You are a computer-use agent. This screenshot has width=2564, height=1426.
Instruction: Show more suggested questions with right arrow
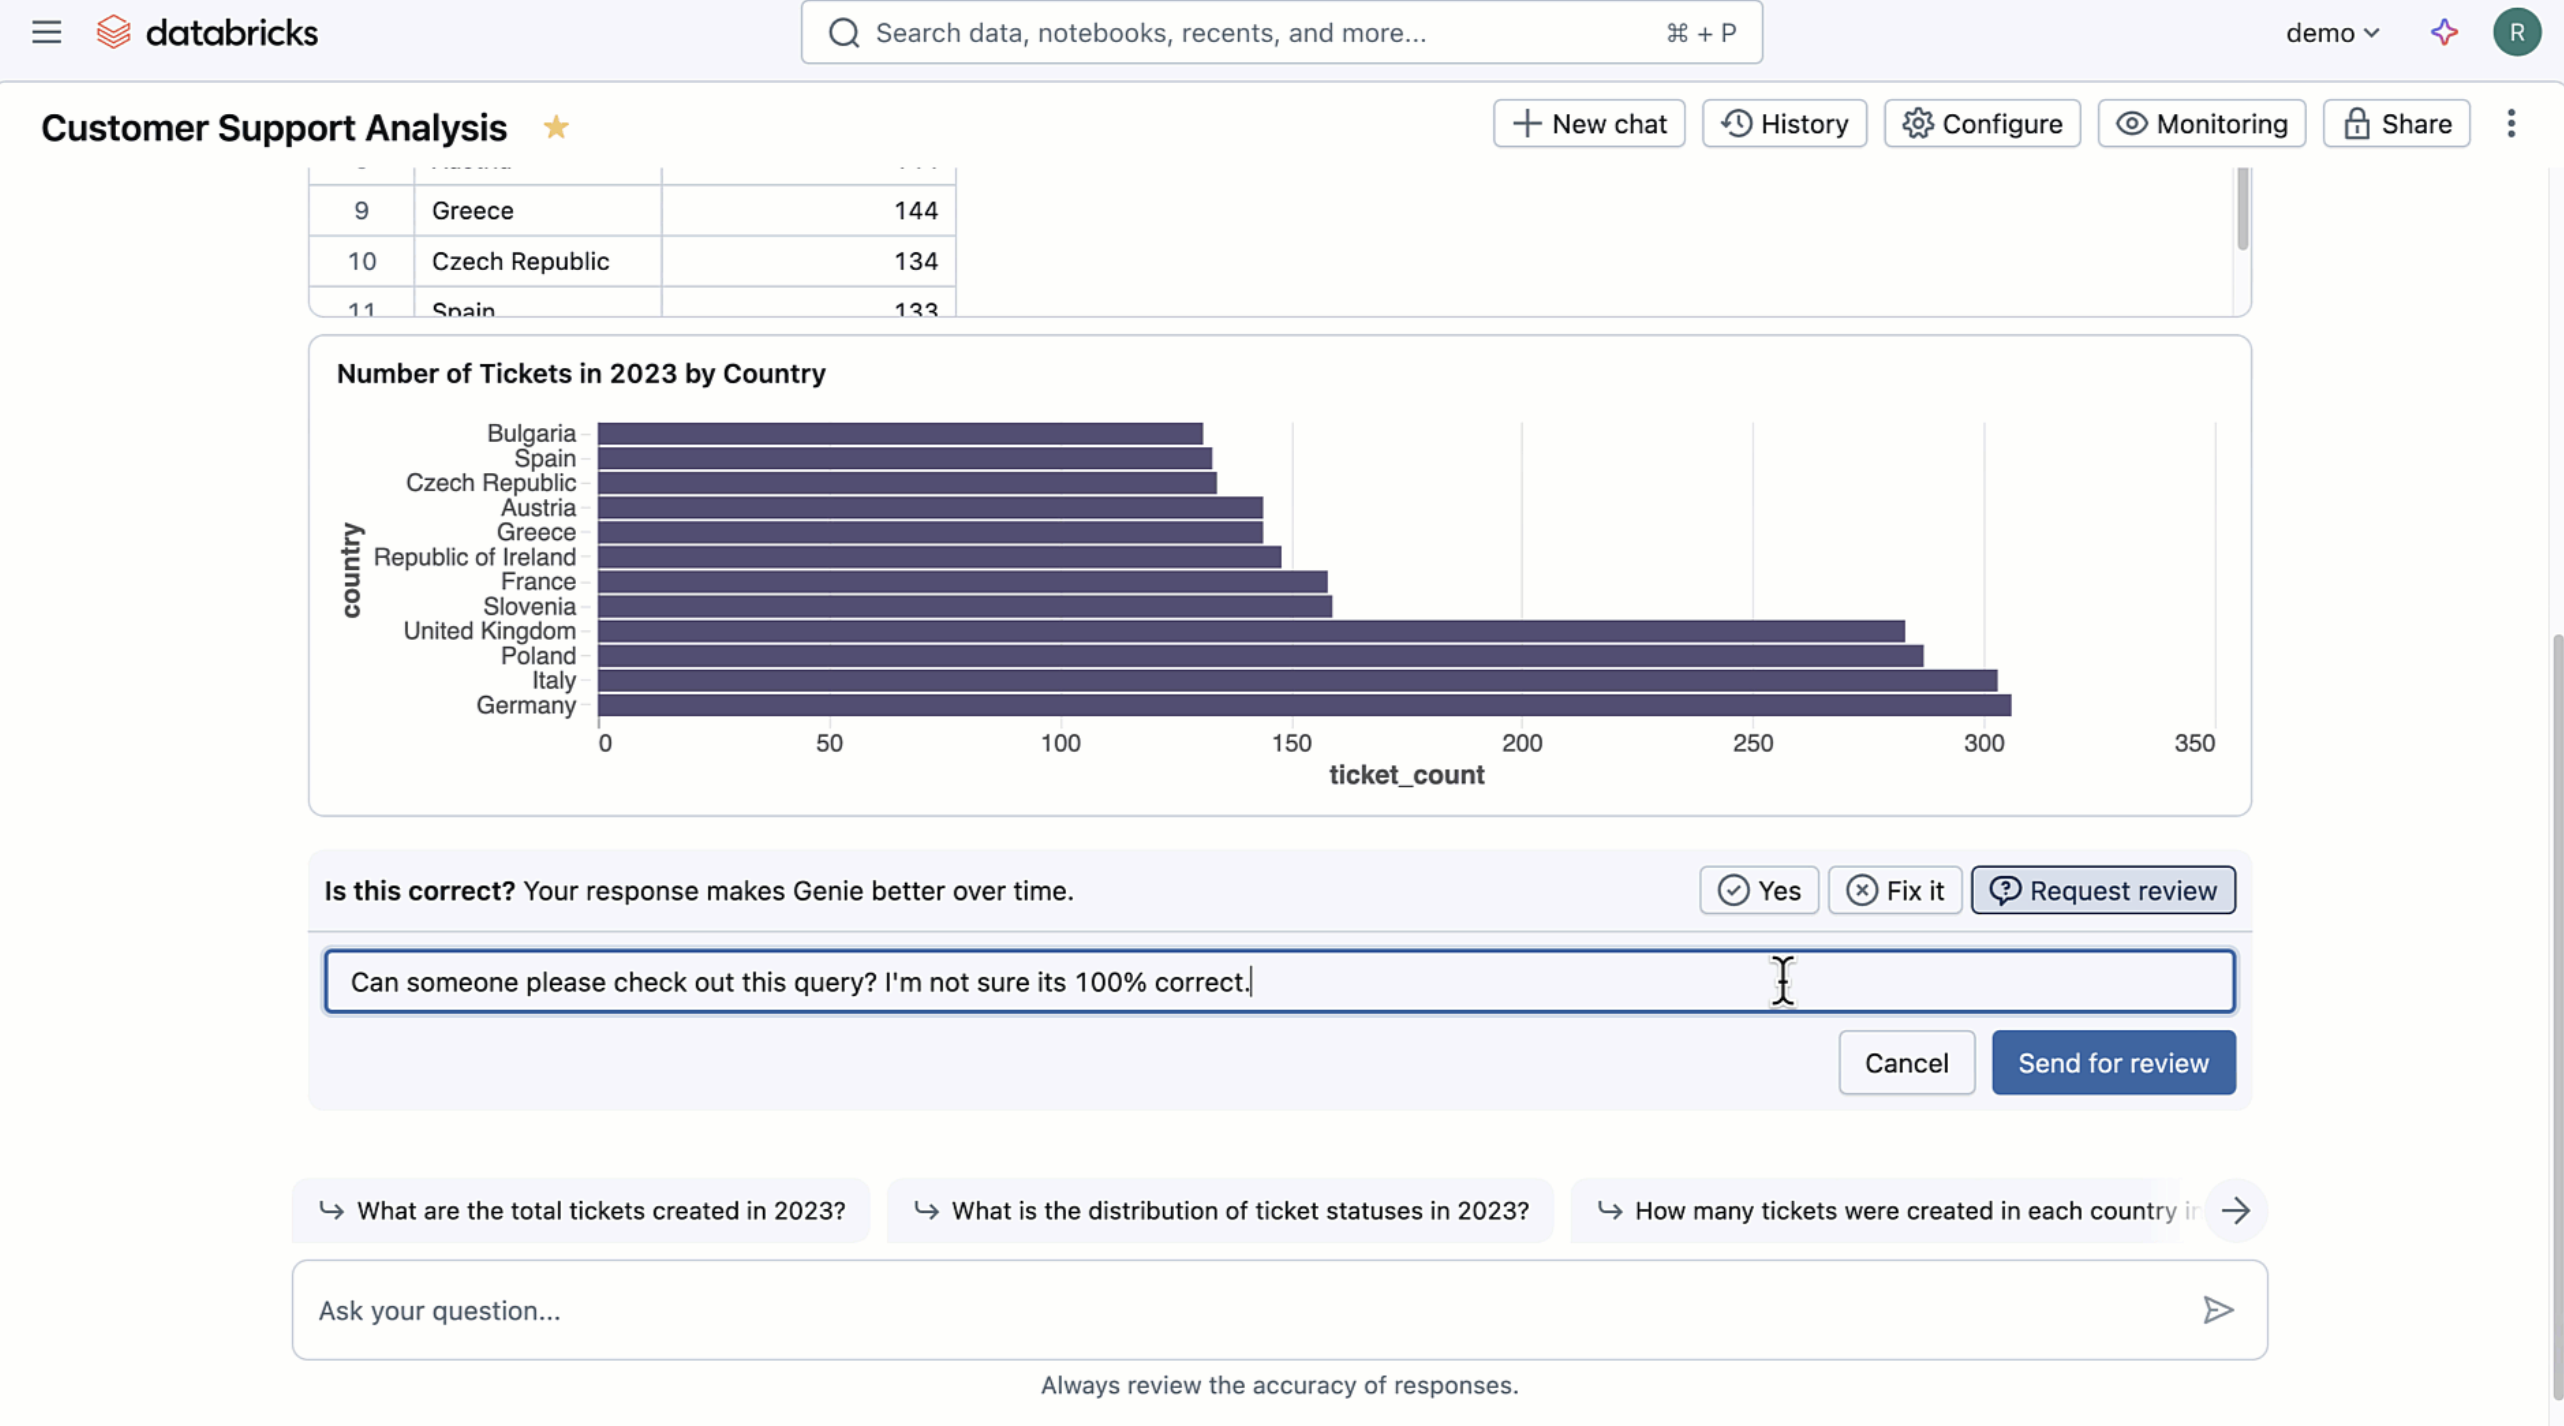click(2235, 1211)
